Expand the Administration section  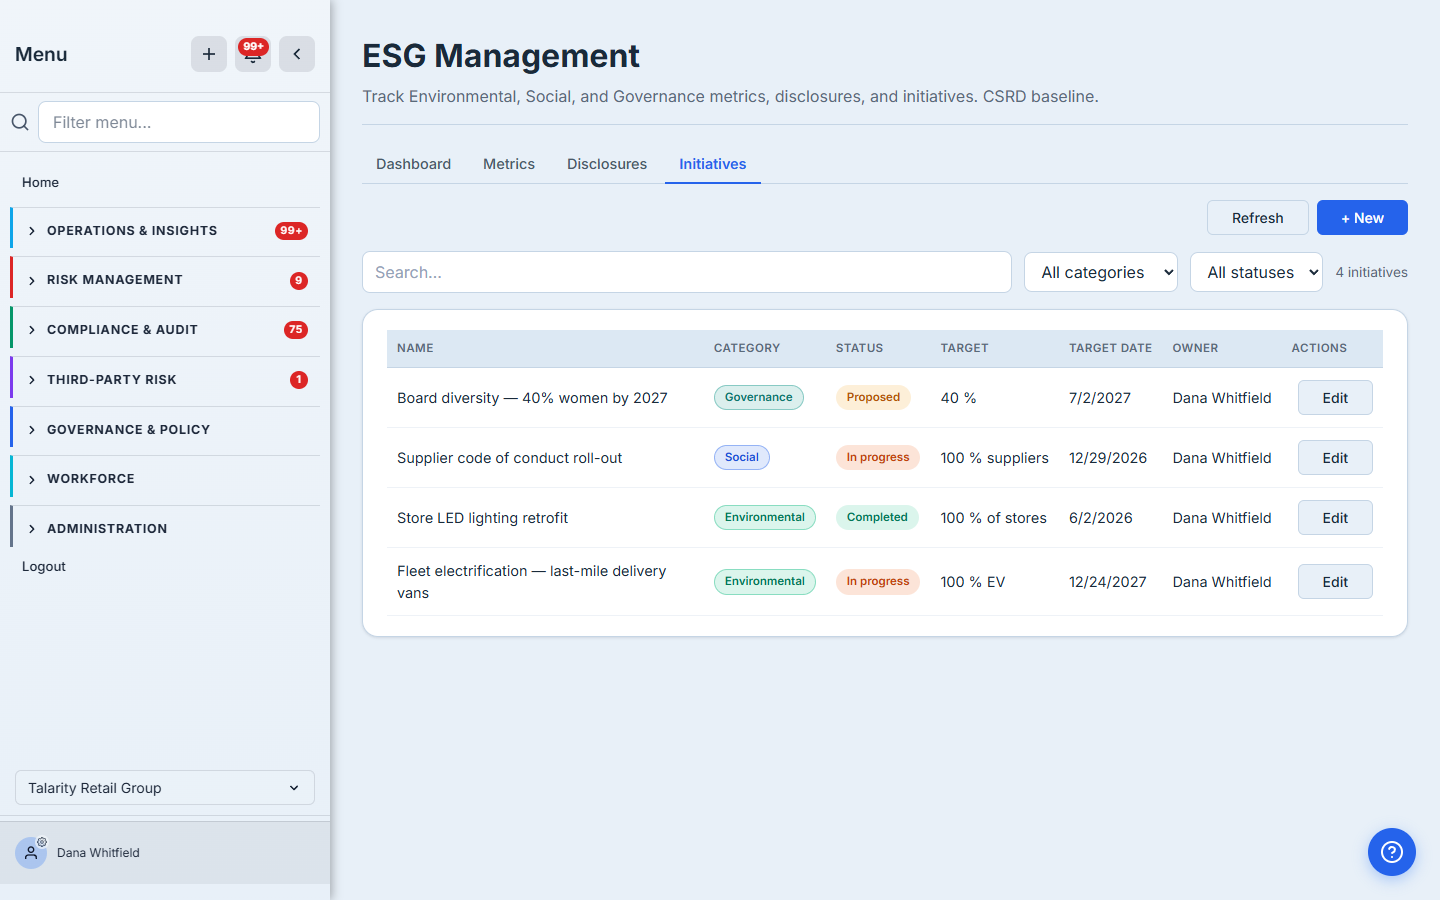coord(165,529)
